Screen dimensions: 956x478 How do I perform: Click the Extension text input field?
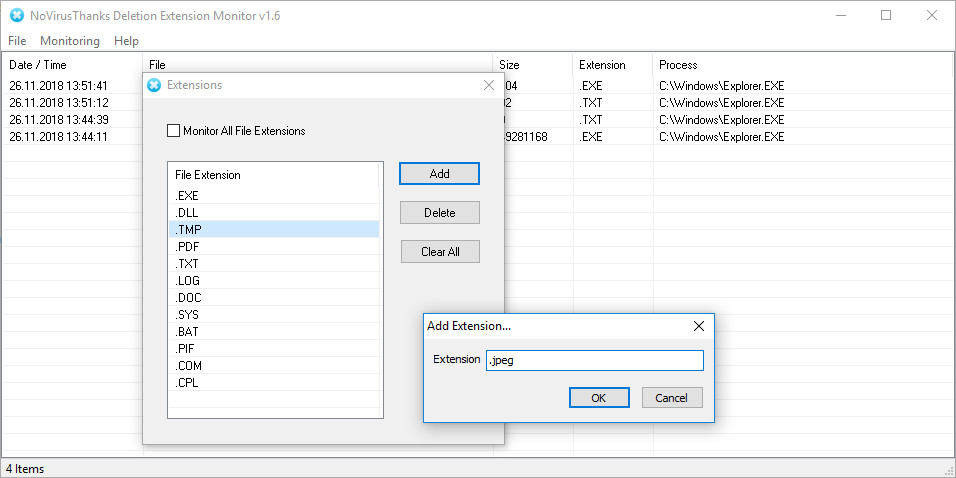595,360
